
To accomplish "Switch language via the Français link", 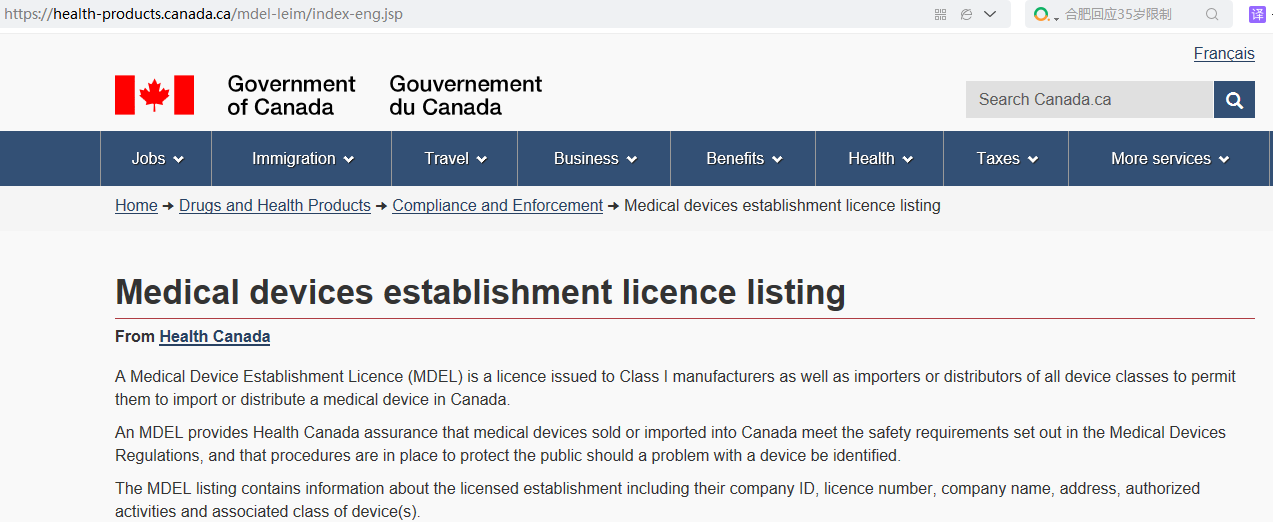I will [x=1223, y=54].
